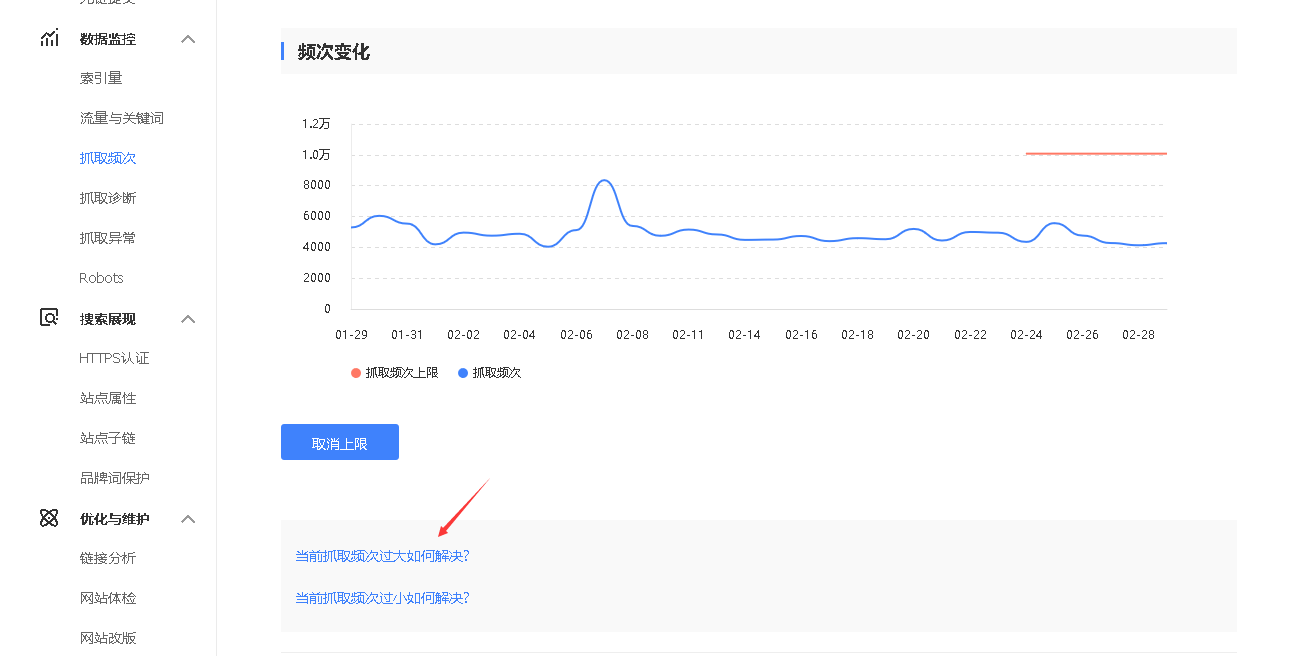1307x656 pixels.
Task: Collapse the 优化与维护 section chevron
Action: tap(188, 519)
